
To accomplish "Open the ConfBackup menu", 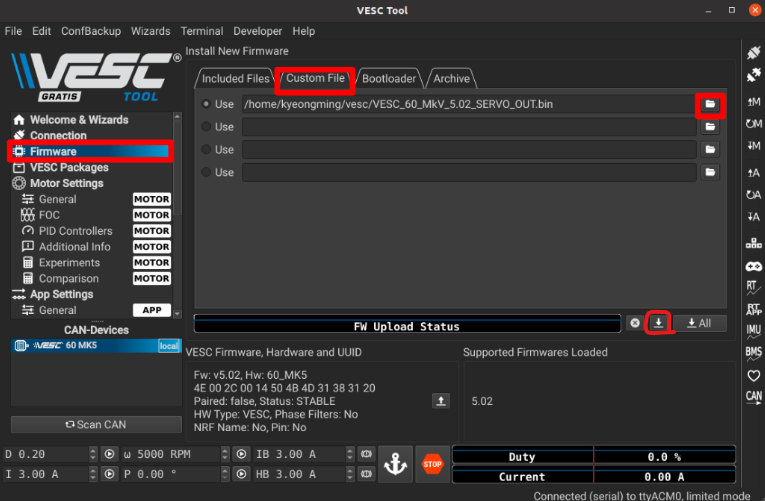I will (91, 31).
